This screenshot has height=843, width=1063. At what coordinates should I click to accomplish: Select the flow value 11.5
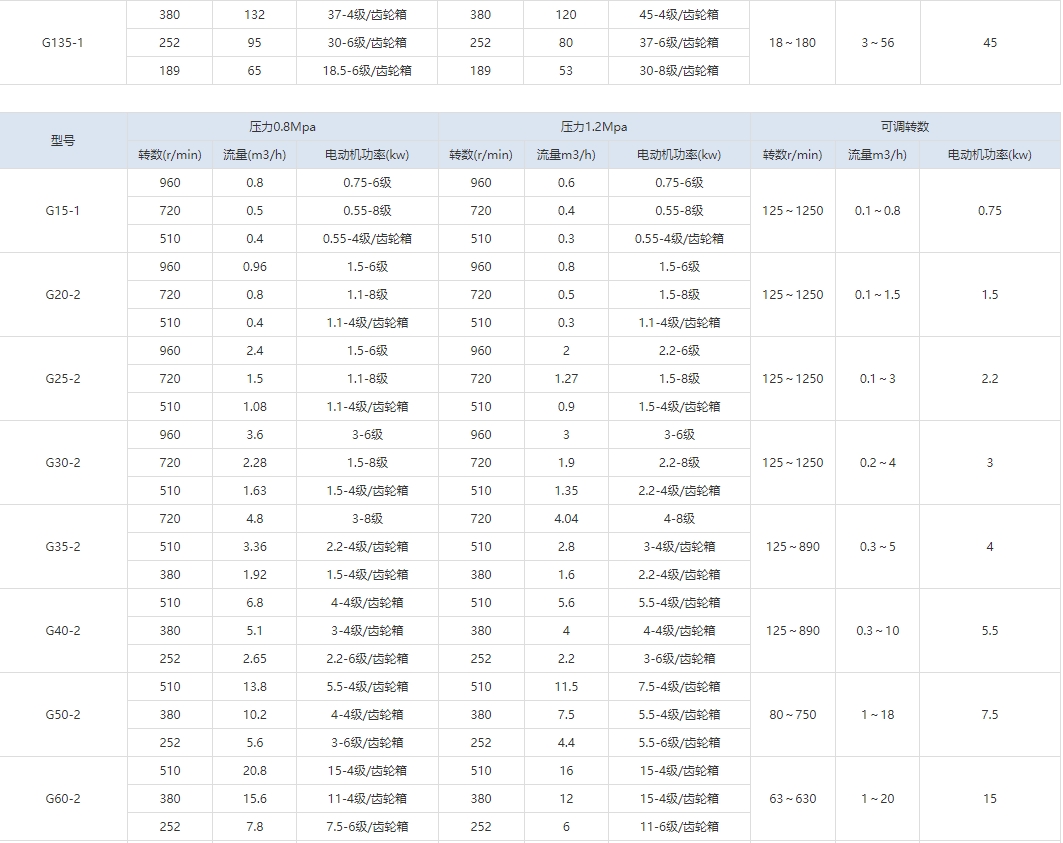[x=566, y=687]
